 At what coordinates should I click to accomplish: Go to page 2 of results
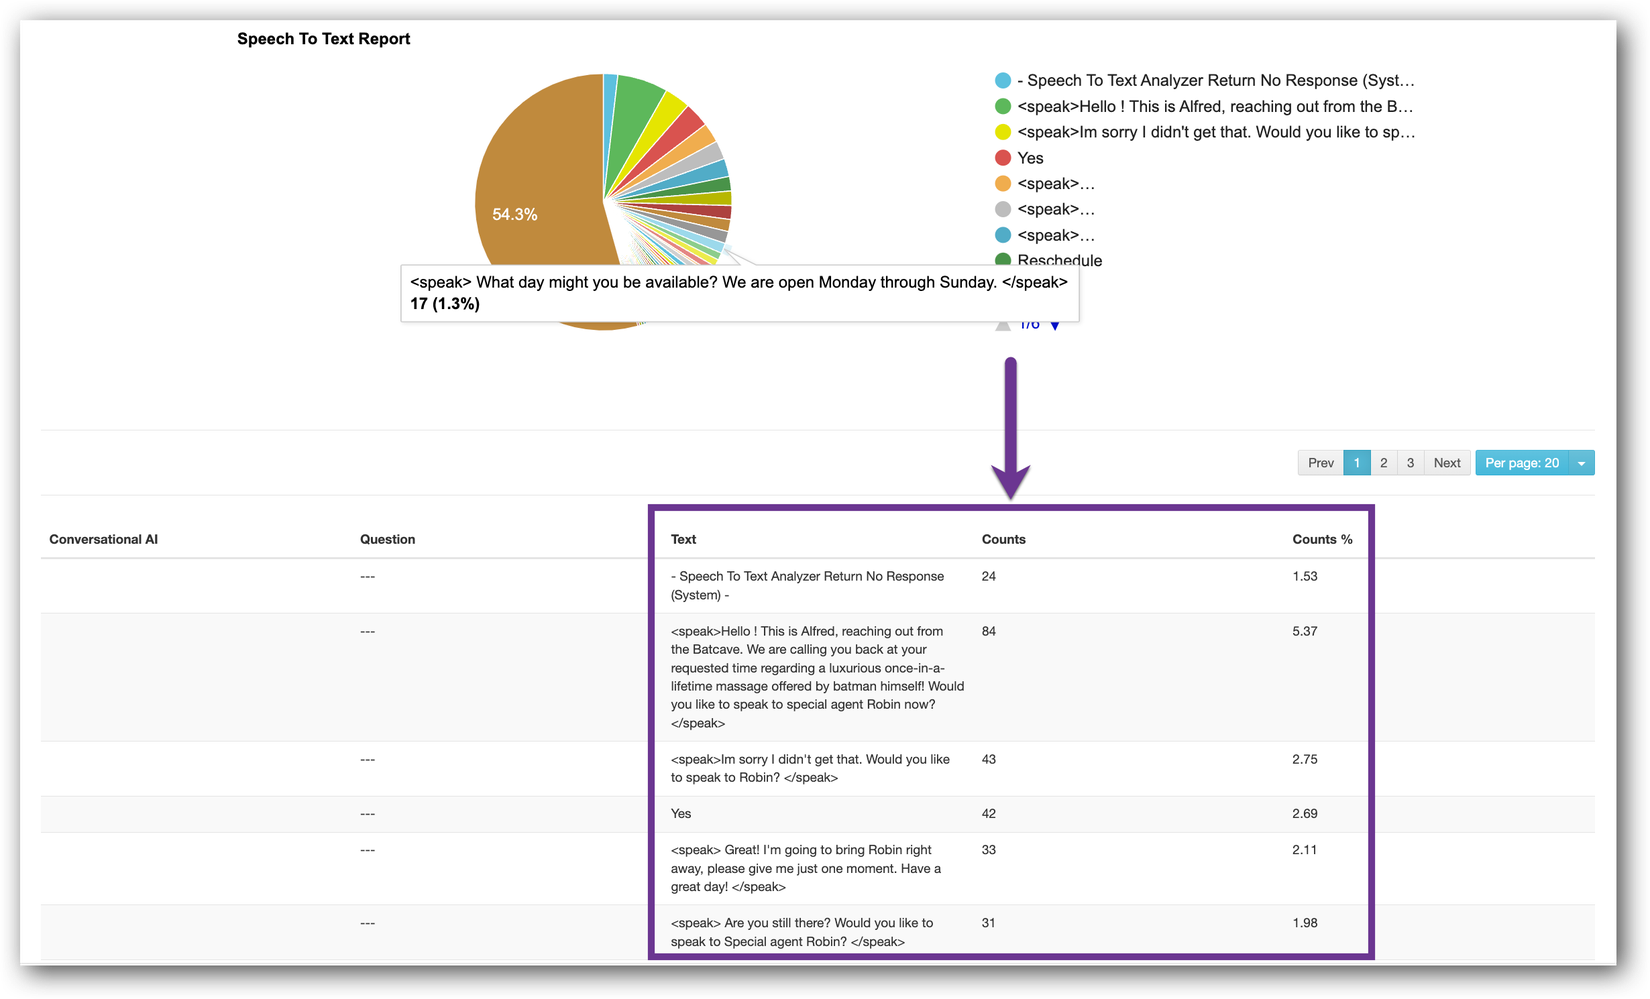pos(1383,463)
